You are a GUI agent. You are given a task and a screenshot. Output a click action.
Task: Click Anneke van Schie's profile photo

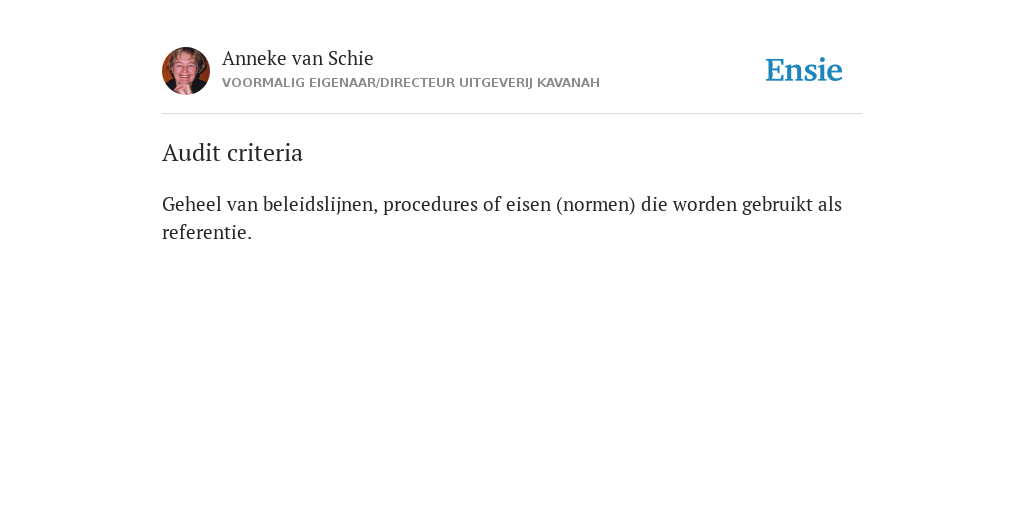tap(185, 71)
